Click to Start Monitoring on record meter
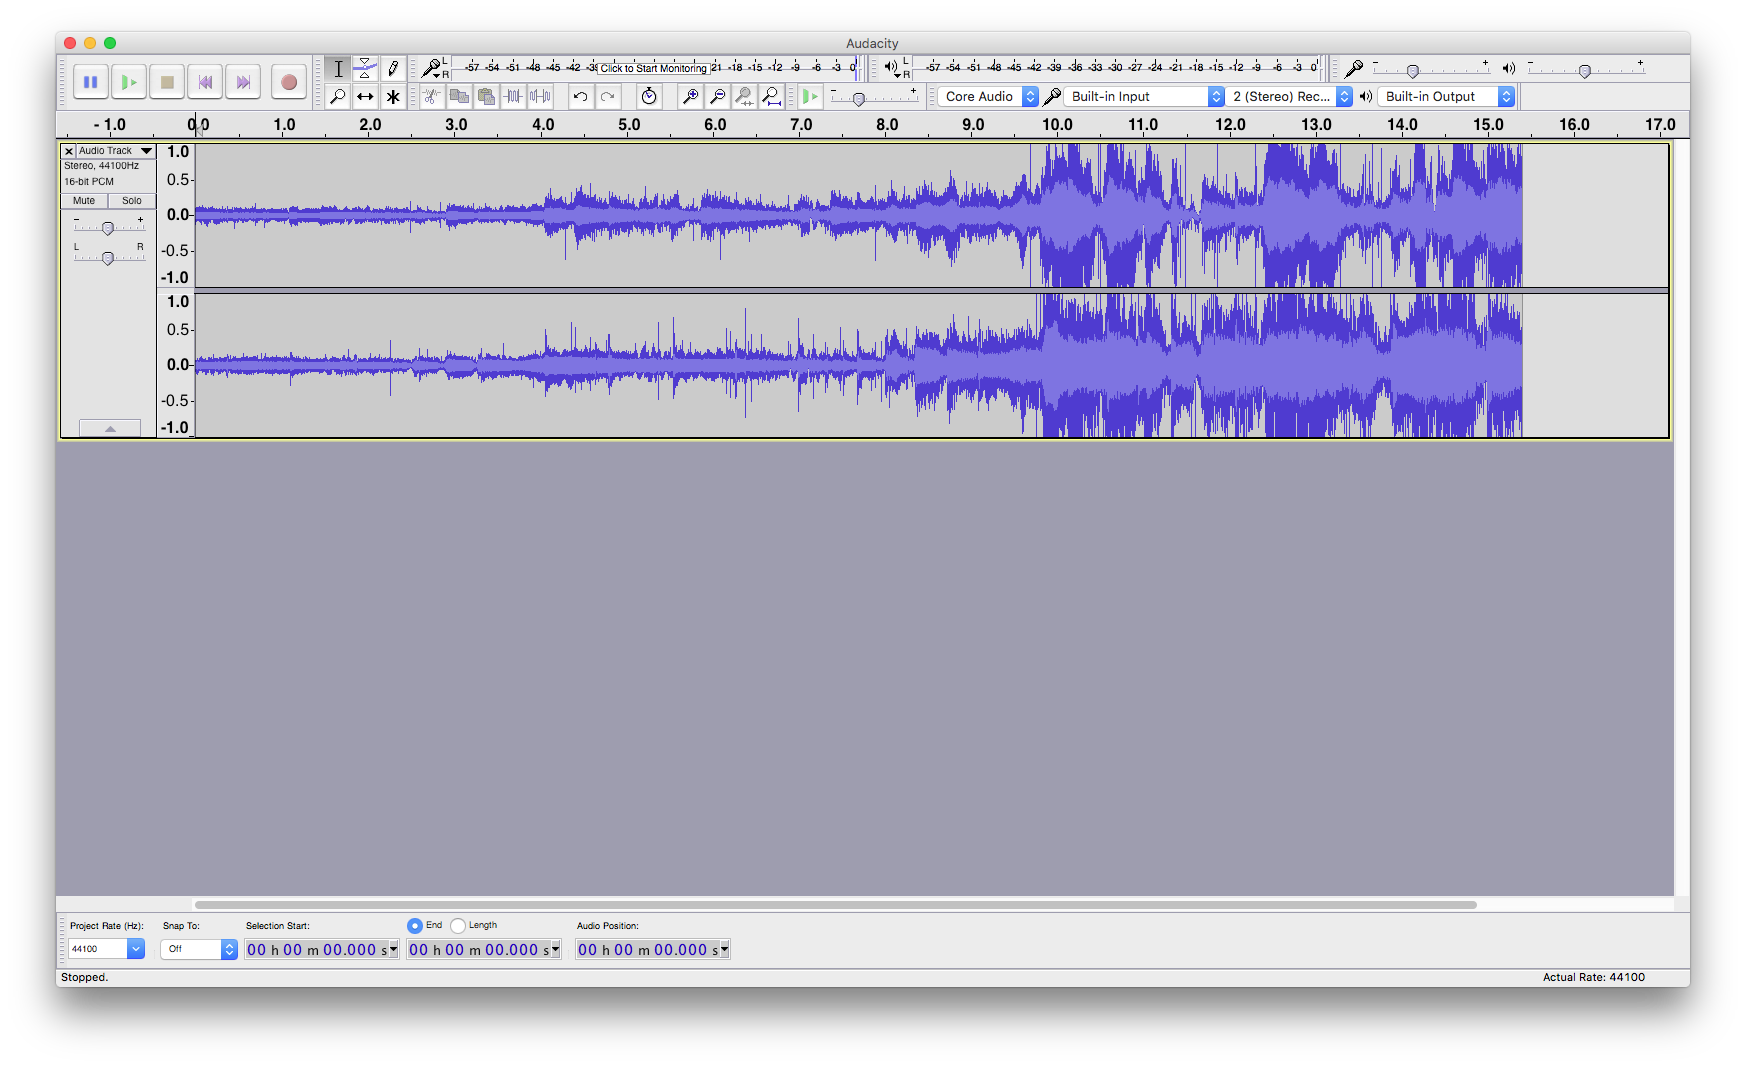1746x1067 pixels. click(x=654, y=68)
